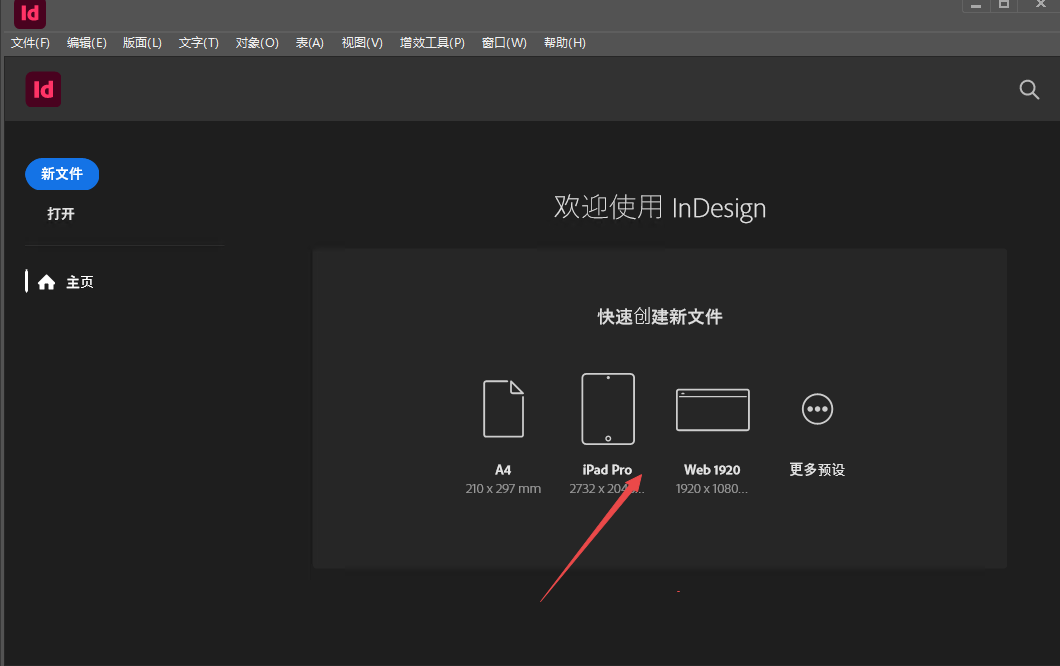Minimize the InDesign window
1060x666 pixels.
pyautogui.click(x=975, y=5)
